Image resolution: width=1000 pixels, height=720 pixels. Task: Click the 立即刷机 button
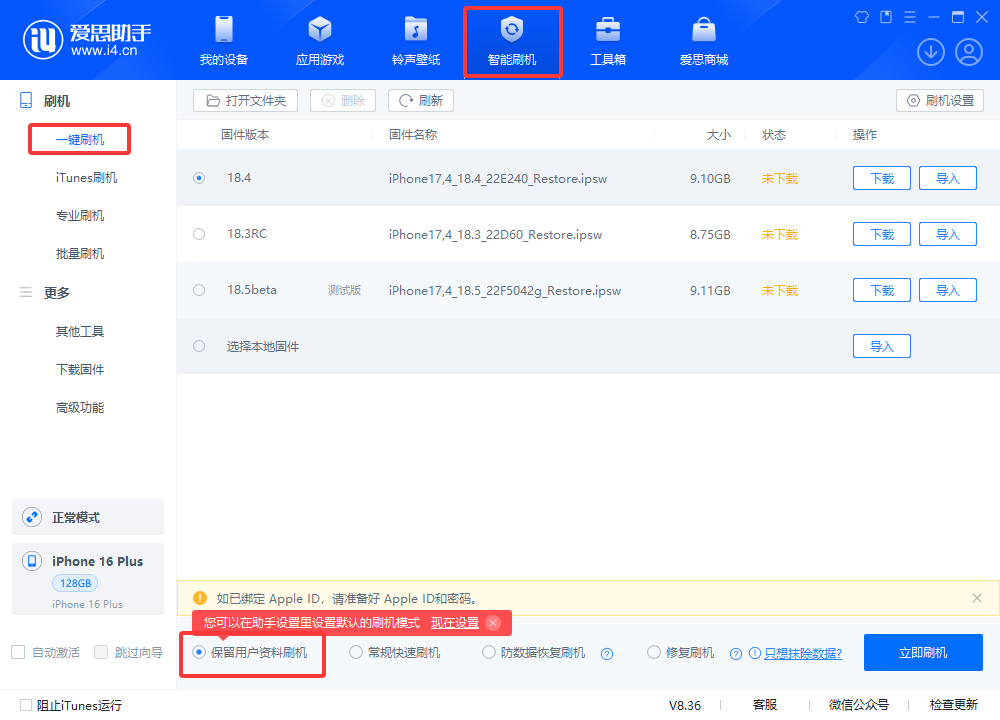[923, 651]
